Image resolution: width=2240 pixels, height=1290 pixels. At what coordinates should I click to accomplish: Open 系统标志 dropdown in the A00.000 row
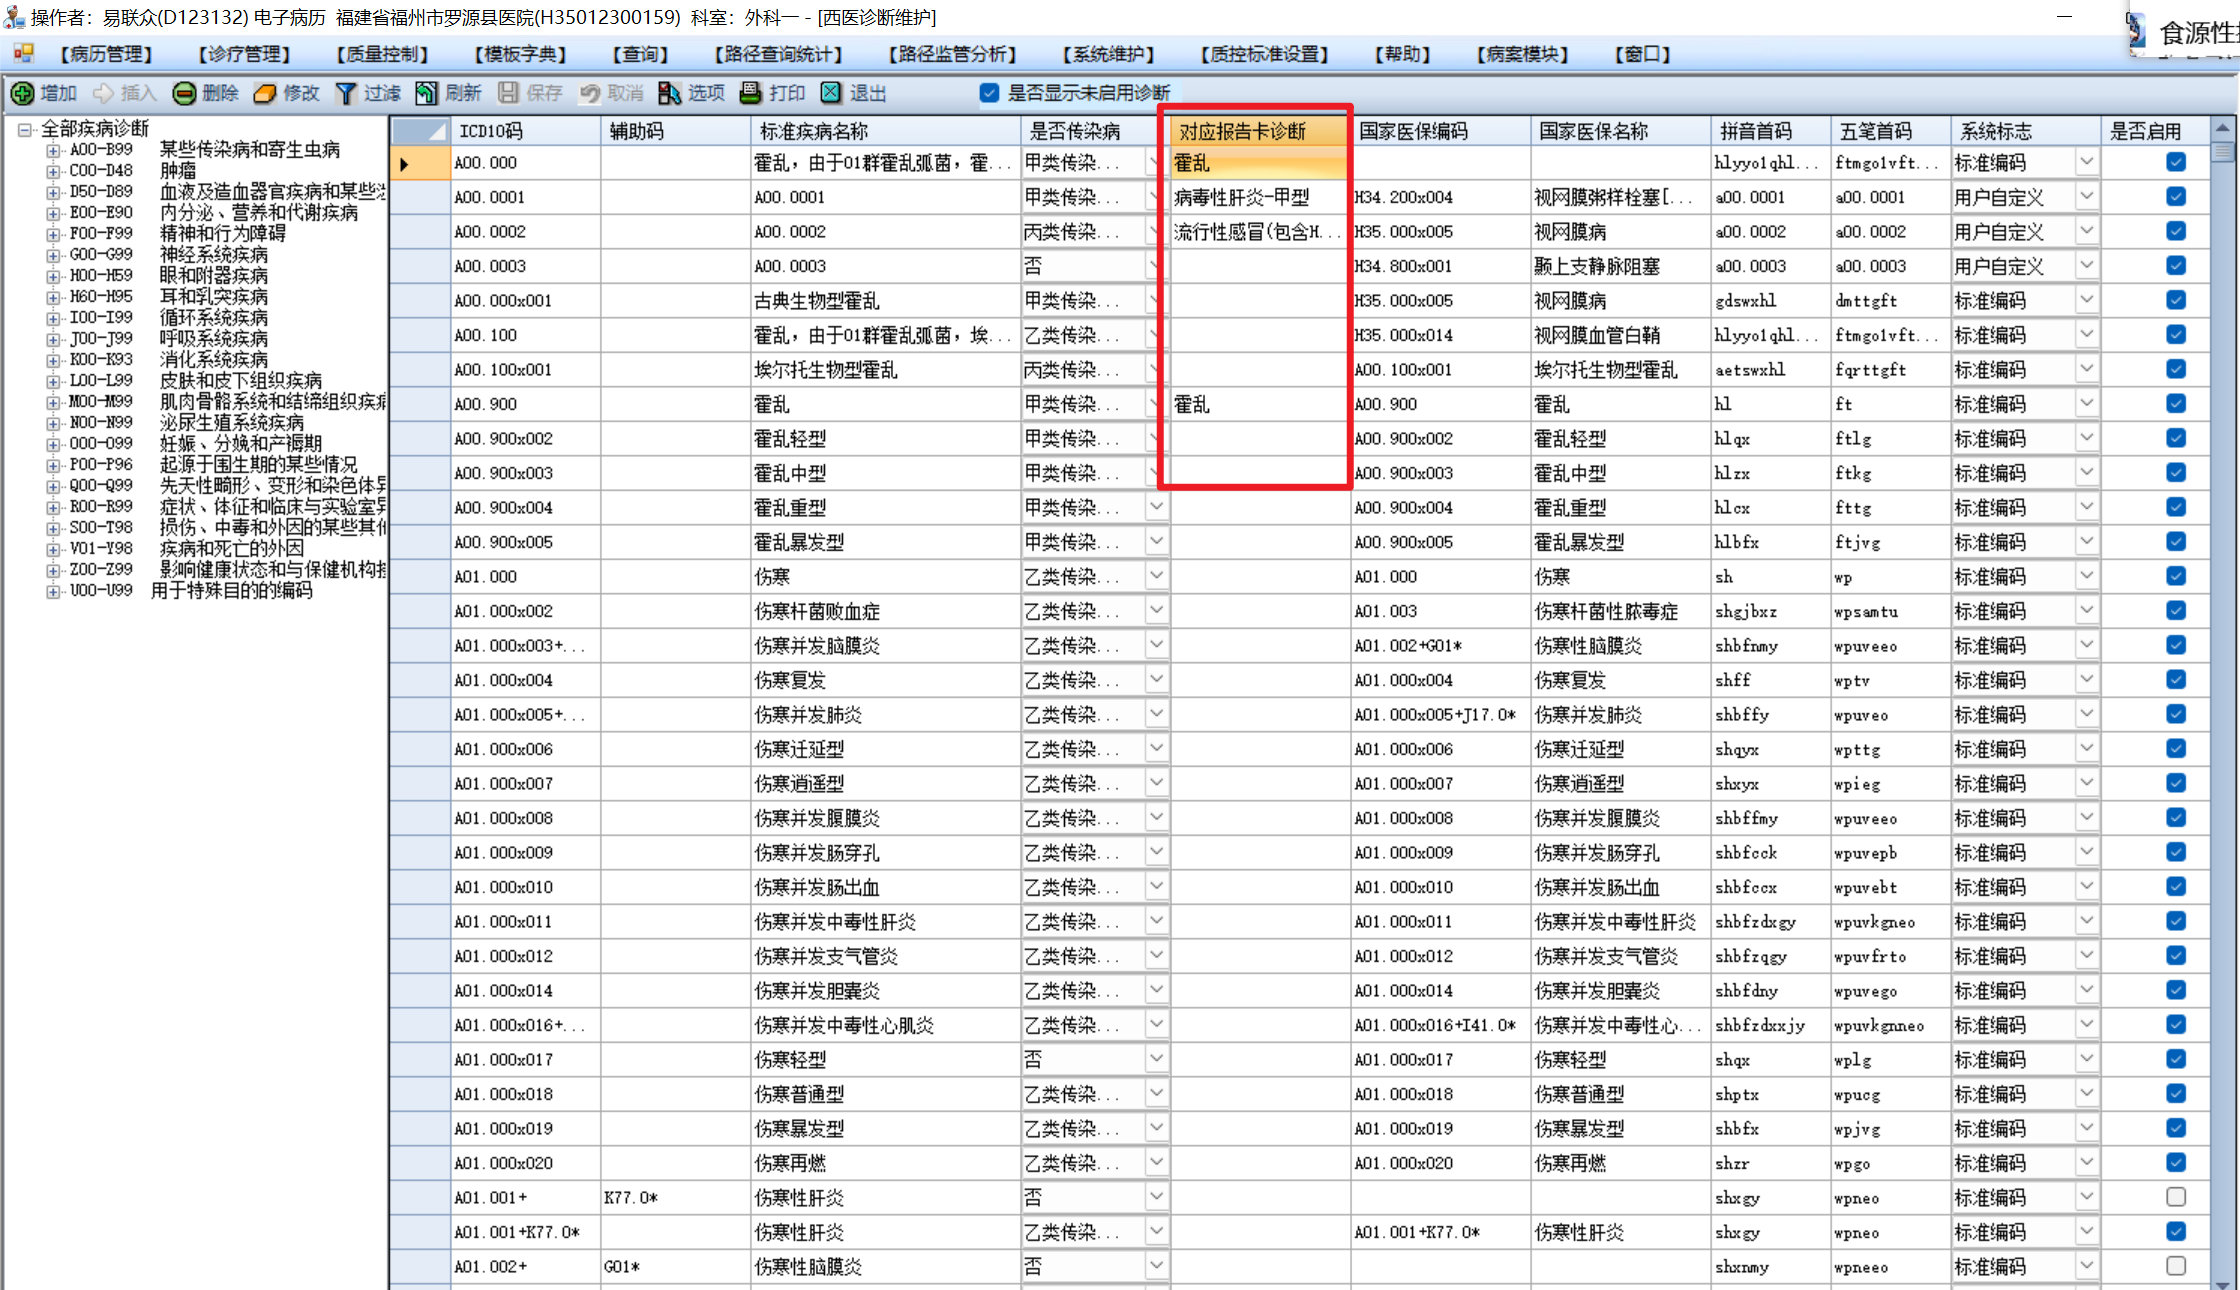tap(2086, 162)
